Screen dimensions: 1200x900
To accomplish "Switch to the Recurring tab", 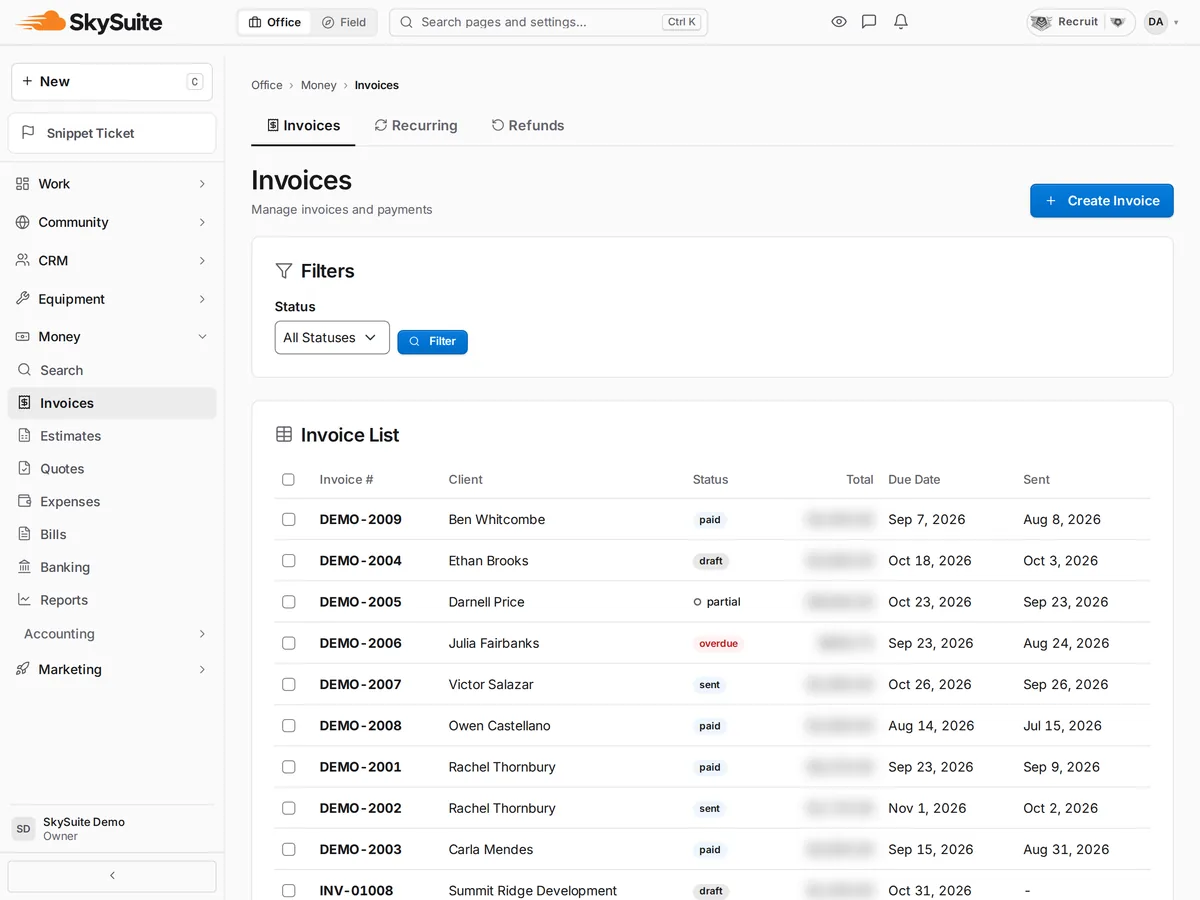I will tap(416, 125).
